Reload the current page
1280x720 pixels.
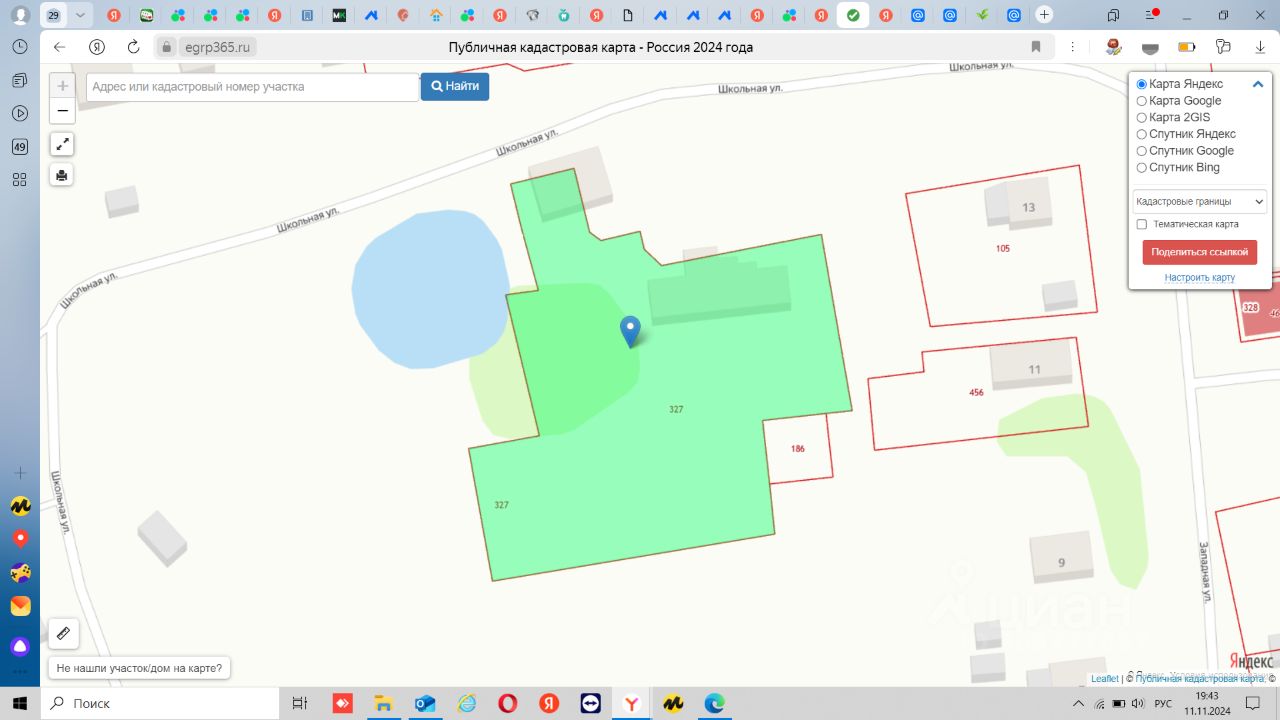coord(134,47)
